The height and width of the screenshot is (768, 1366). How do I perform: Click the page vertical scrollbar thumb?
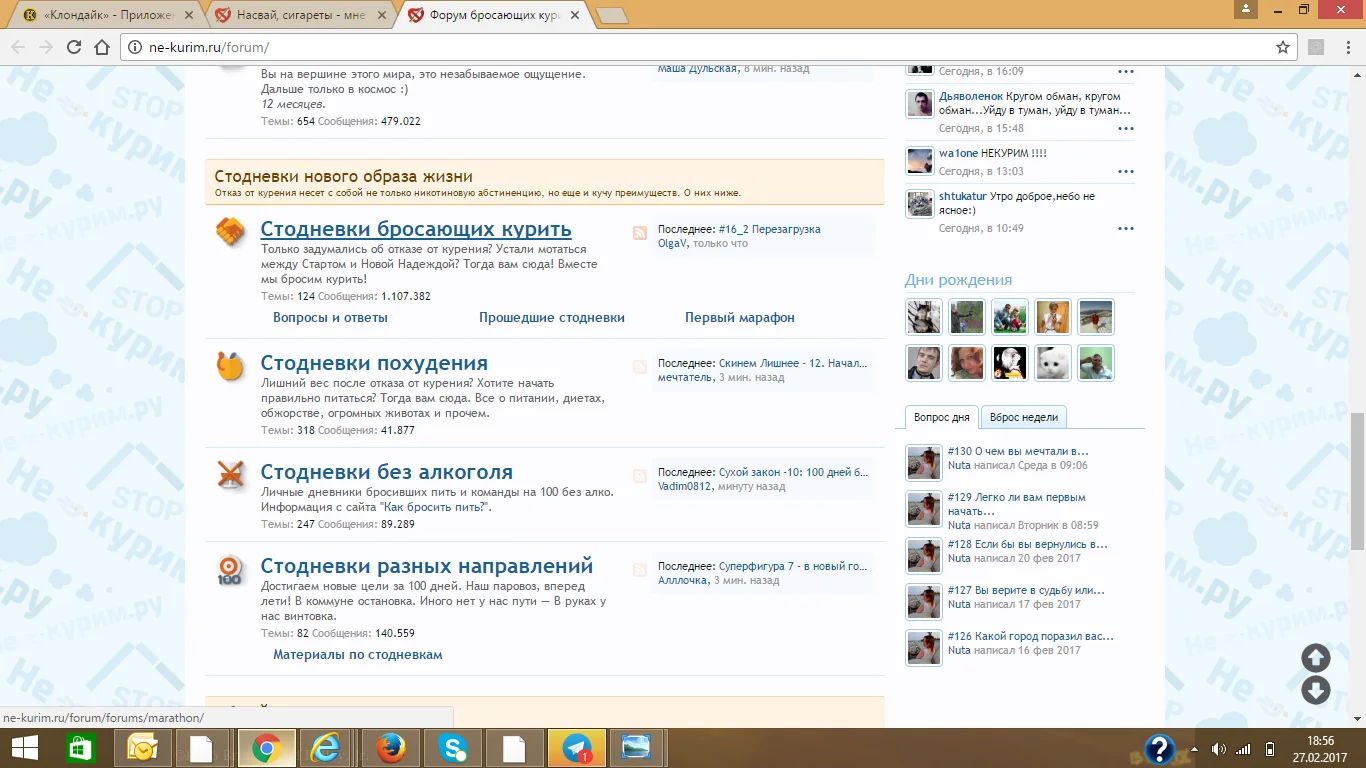coord(1357,481)
